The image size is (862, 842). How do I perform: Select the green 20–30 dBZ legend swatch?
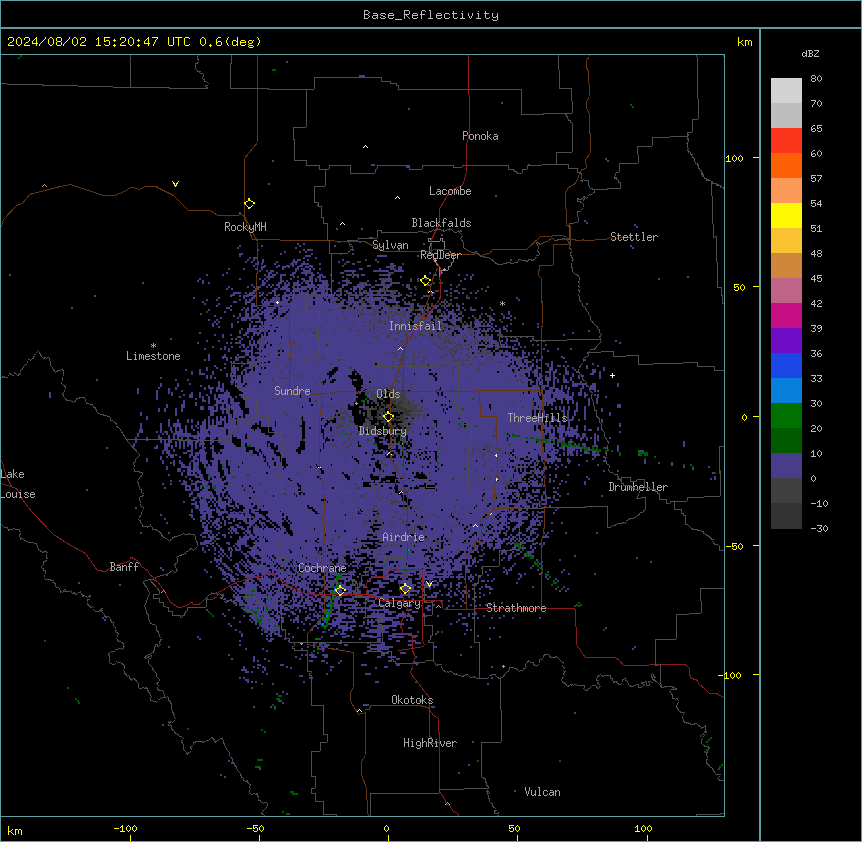click(786, 416)
